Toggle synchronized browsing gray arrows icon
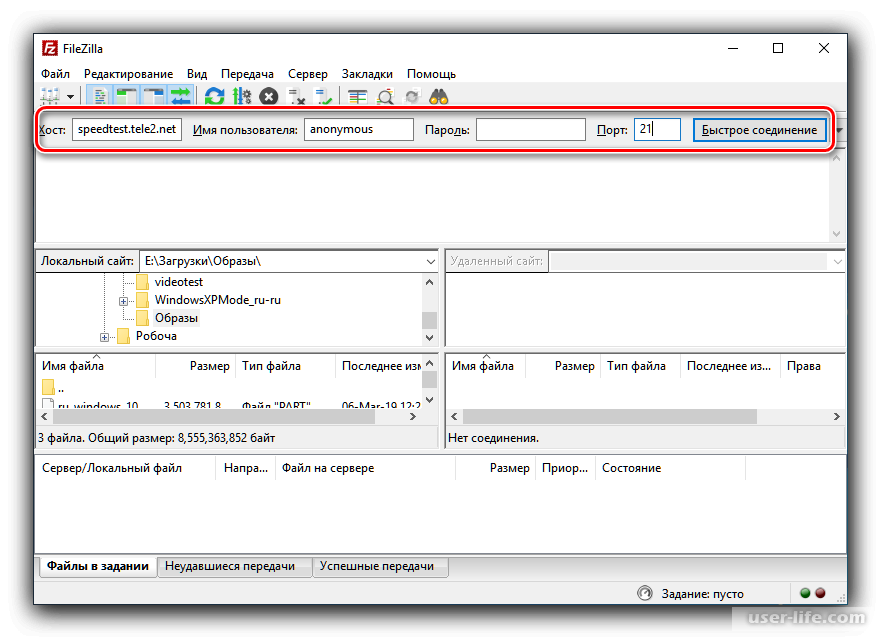 click(412, 97)
